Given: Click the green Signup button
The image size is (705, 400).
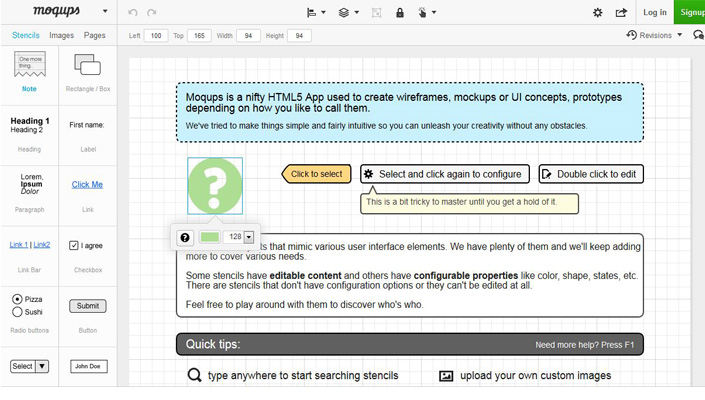Looking at the screenshot, I should [x=689, y=12].
